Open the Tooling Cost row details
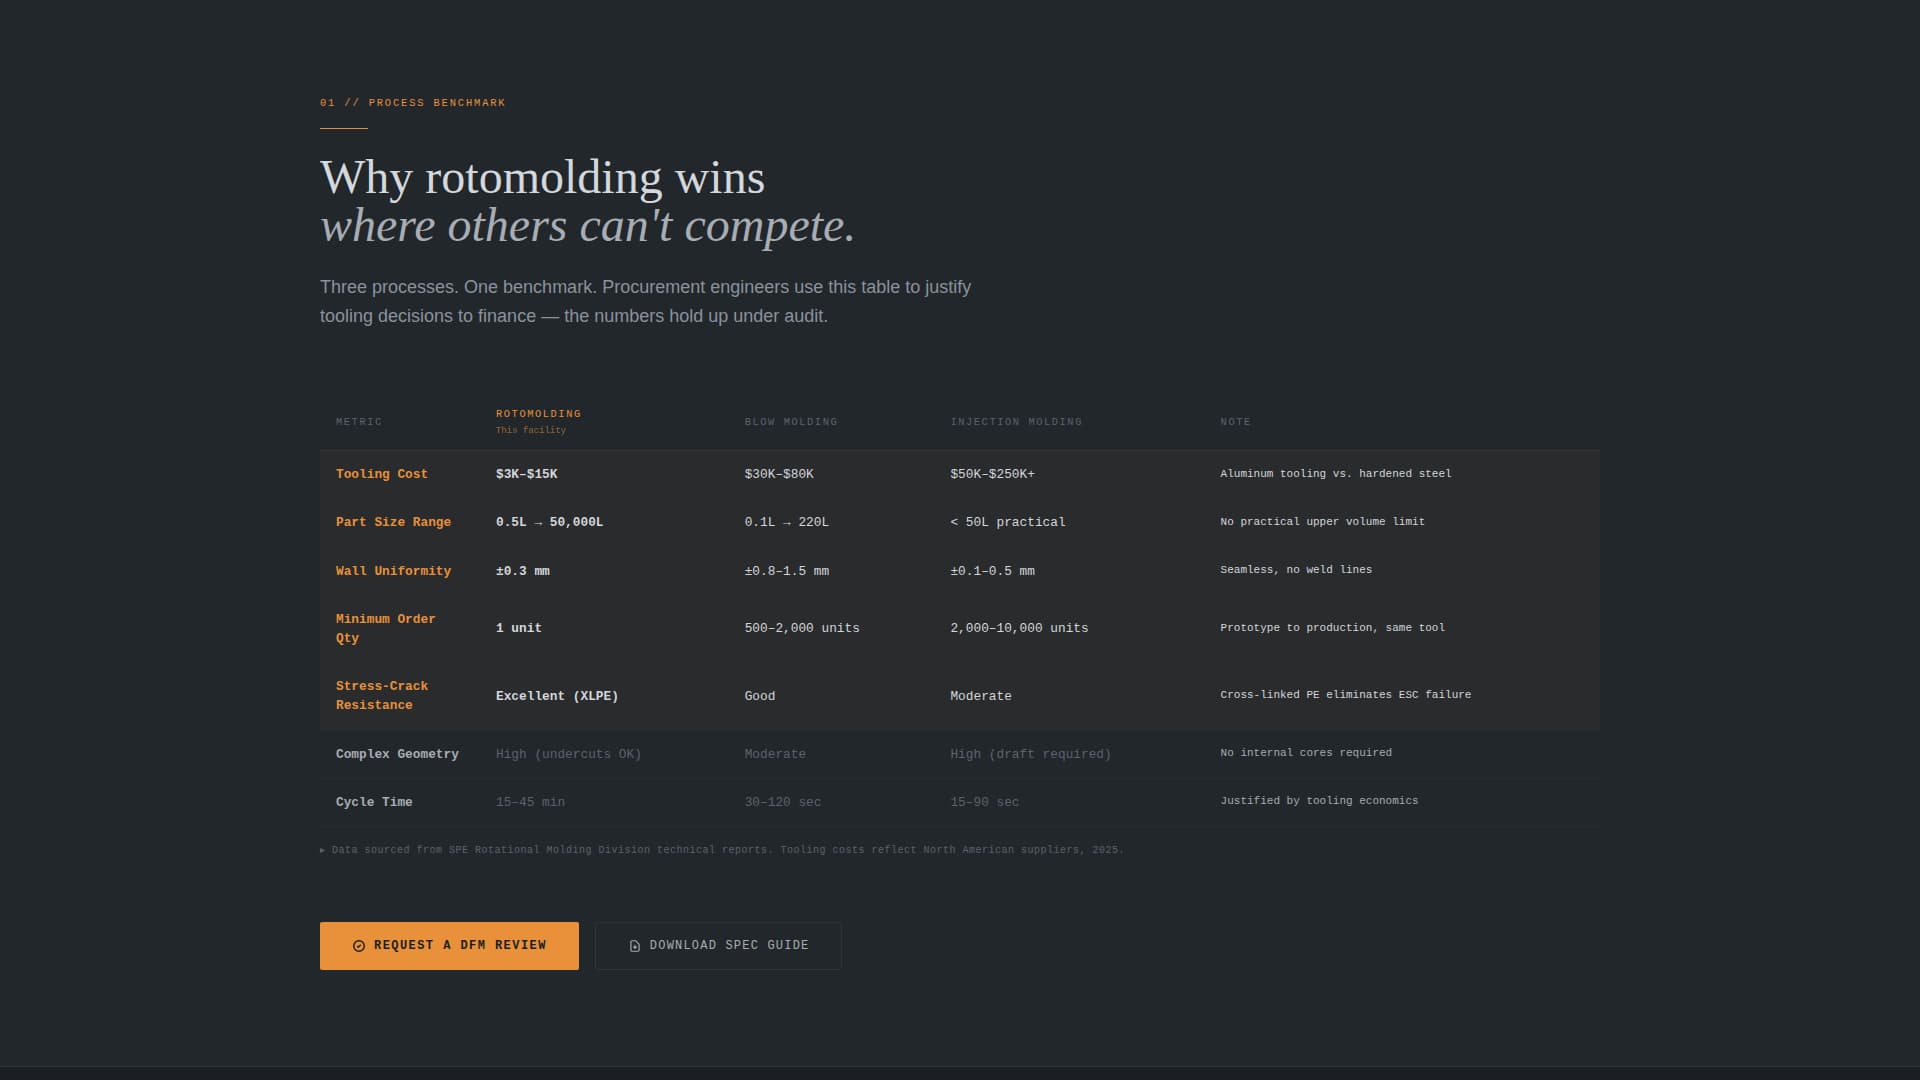 pos(382,473)
